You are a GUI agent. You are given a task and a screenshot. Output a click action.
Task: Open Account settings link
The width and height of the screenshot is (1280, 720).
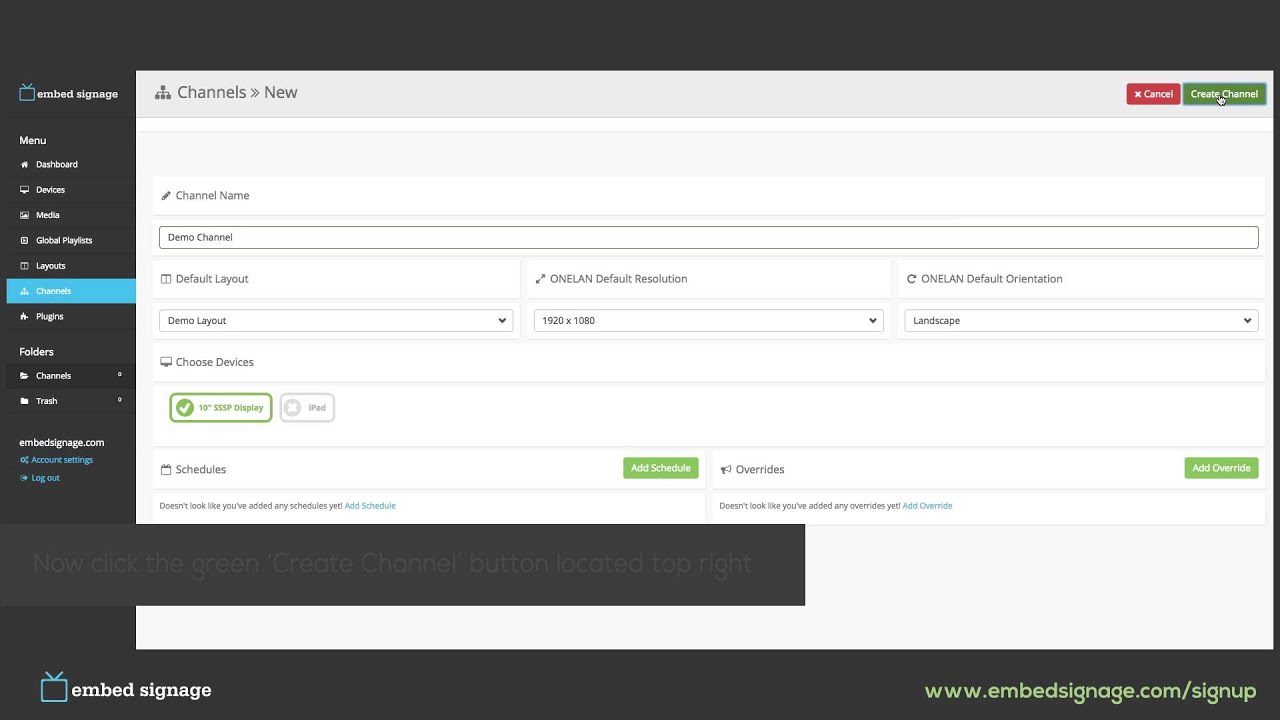click(x=62, y=460)
